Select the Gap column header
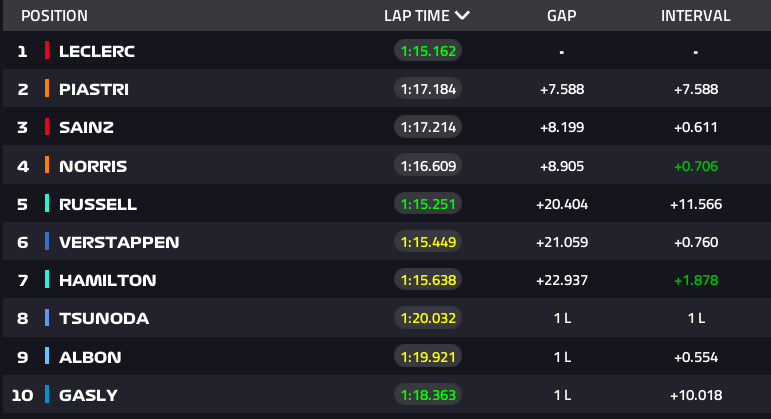 coord(561,16)
